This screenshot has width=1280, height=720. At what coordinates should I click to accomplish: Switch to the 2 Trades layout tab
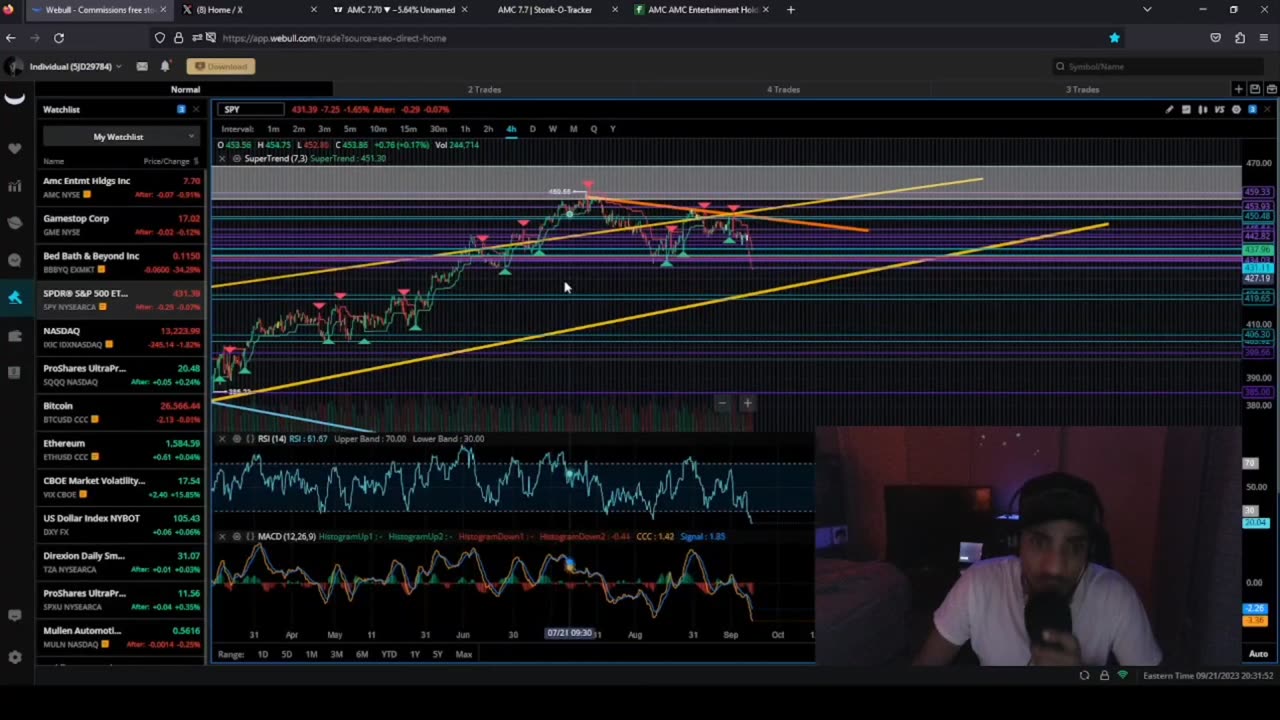click(484, 89)
